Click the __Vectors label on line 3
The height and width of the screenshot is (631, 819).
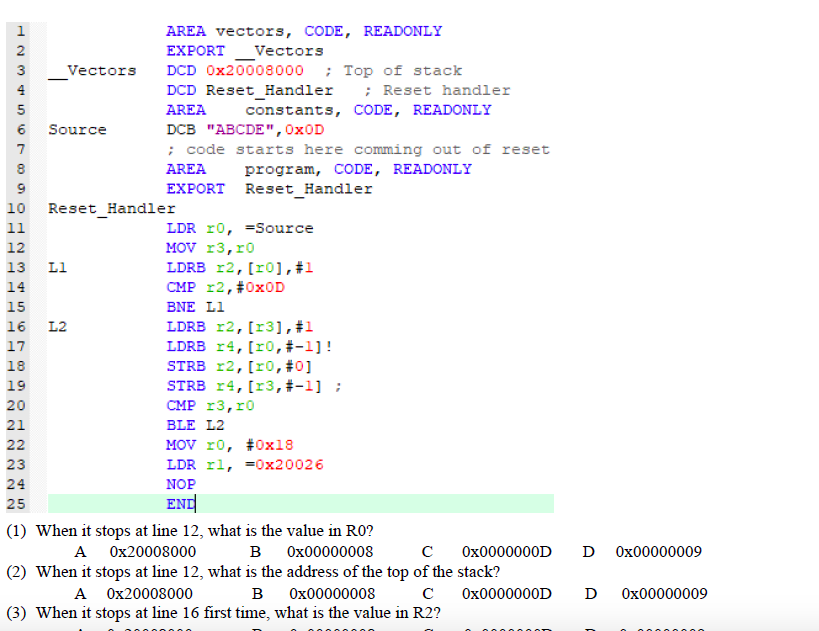(x=88, y=70)
